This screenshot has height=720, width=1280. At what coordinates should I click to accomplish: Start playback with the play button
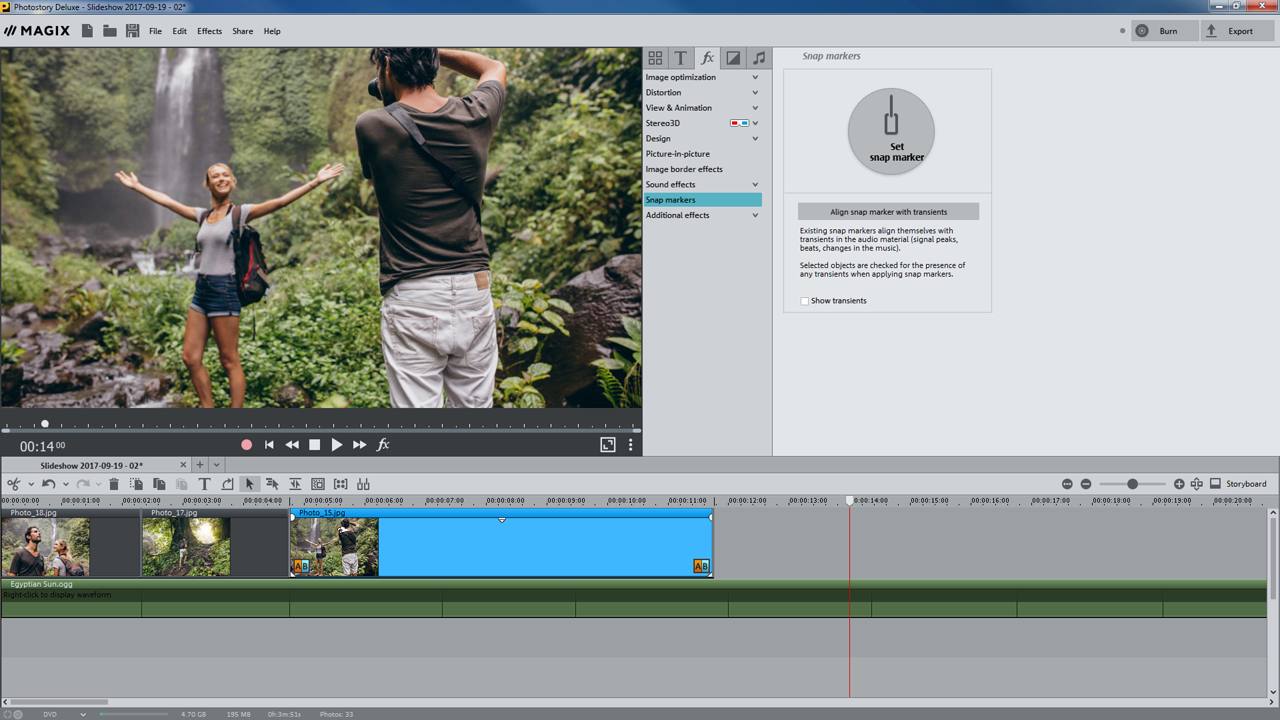click(x=337, y=445)
